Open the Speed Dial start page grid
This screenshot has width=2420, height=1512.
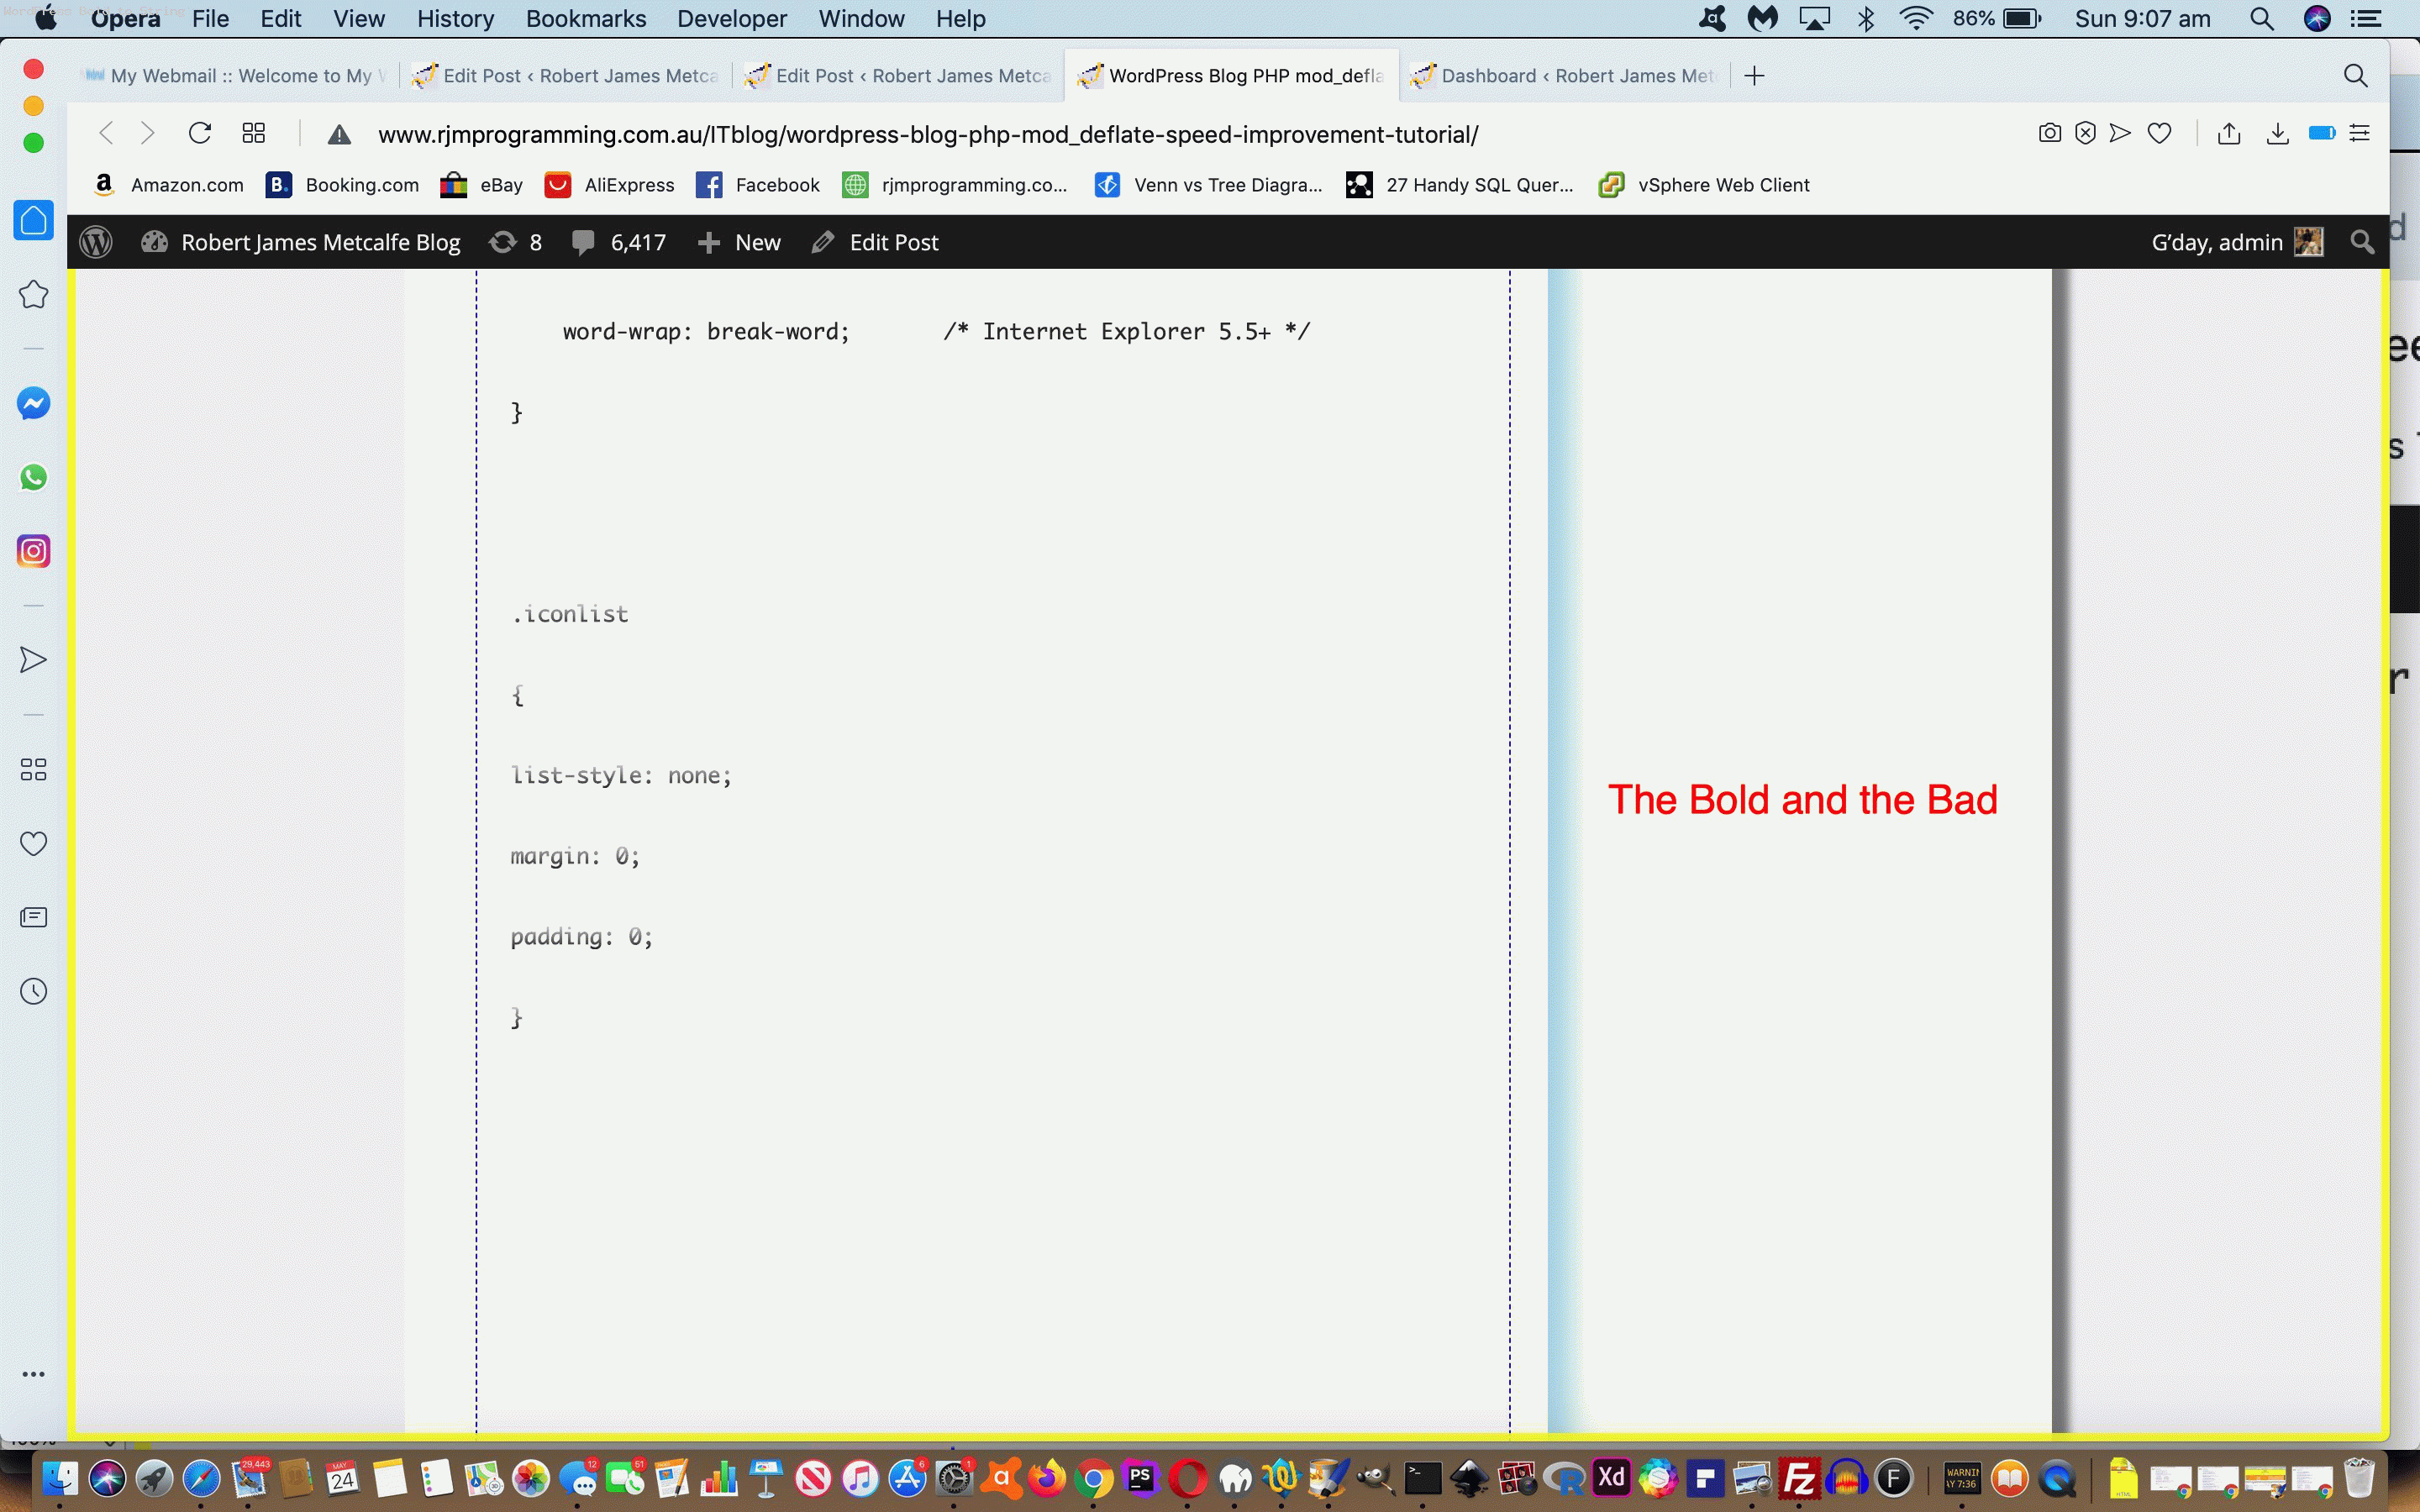point(254,133)
